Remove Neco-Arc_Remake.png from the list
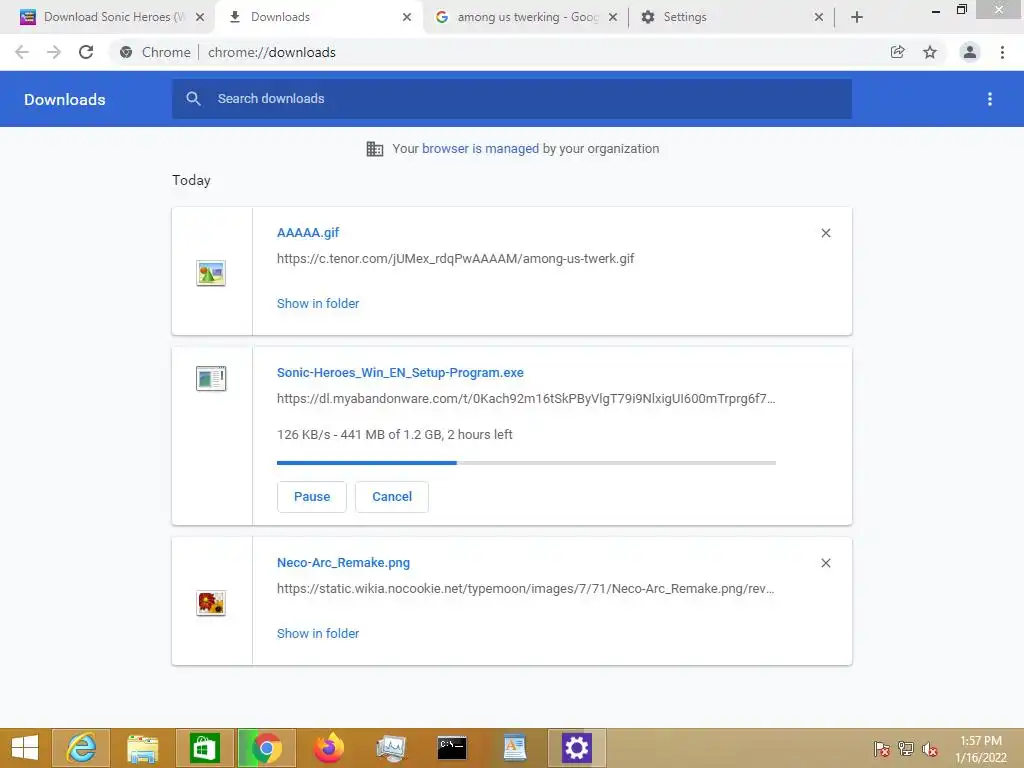Viewport: 1024px width, 768px height. click(x=826, y=563)
